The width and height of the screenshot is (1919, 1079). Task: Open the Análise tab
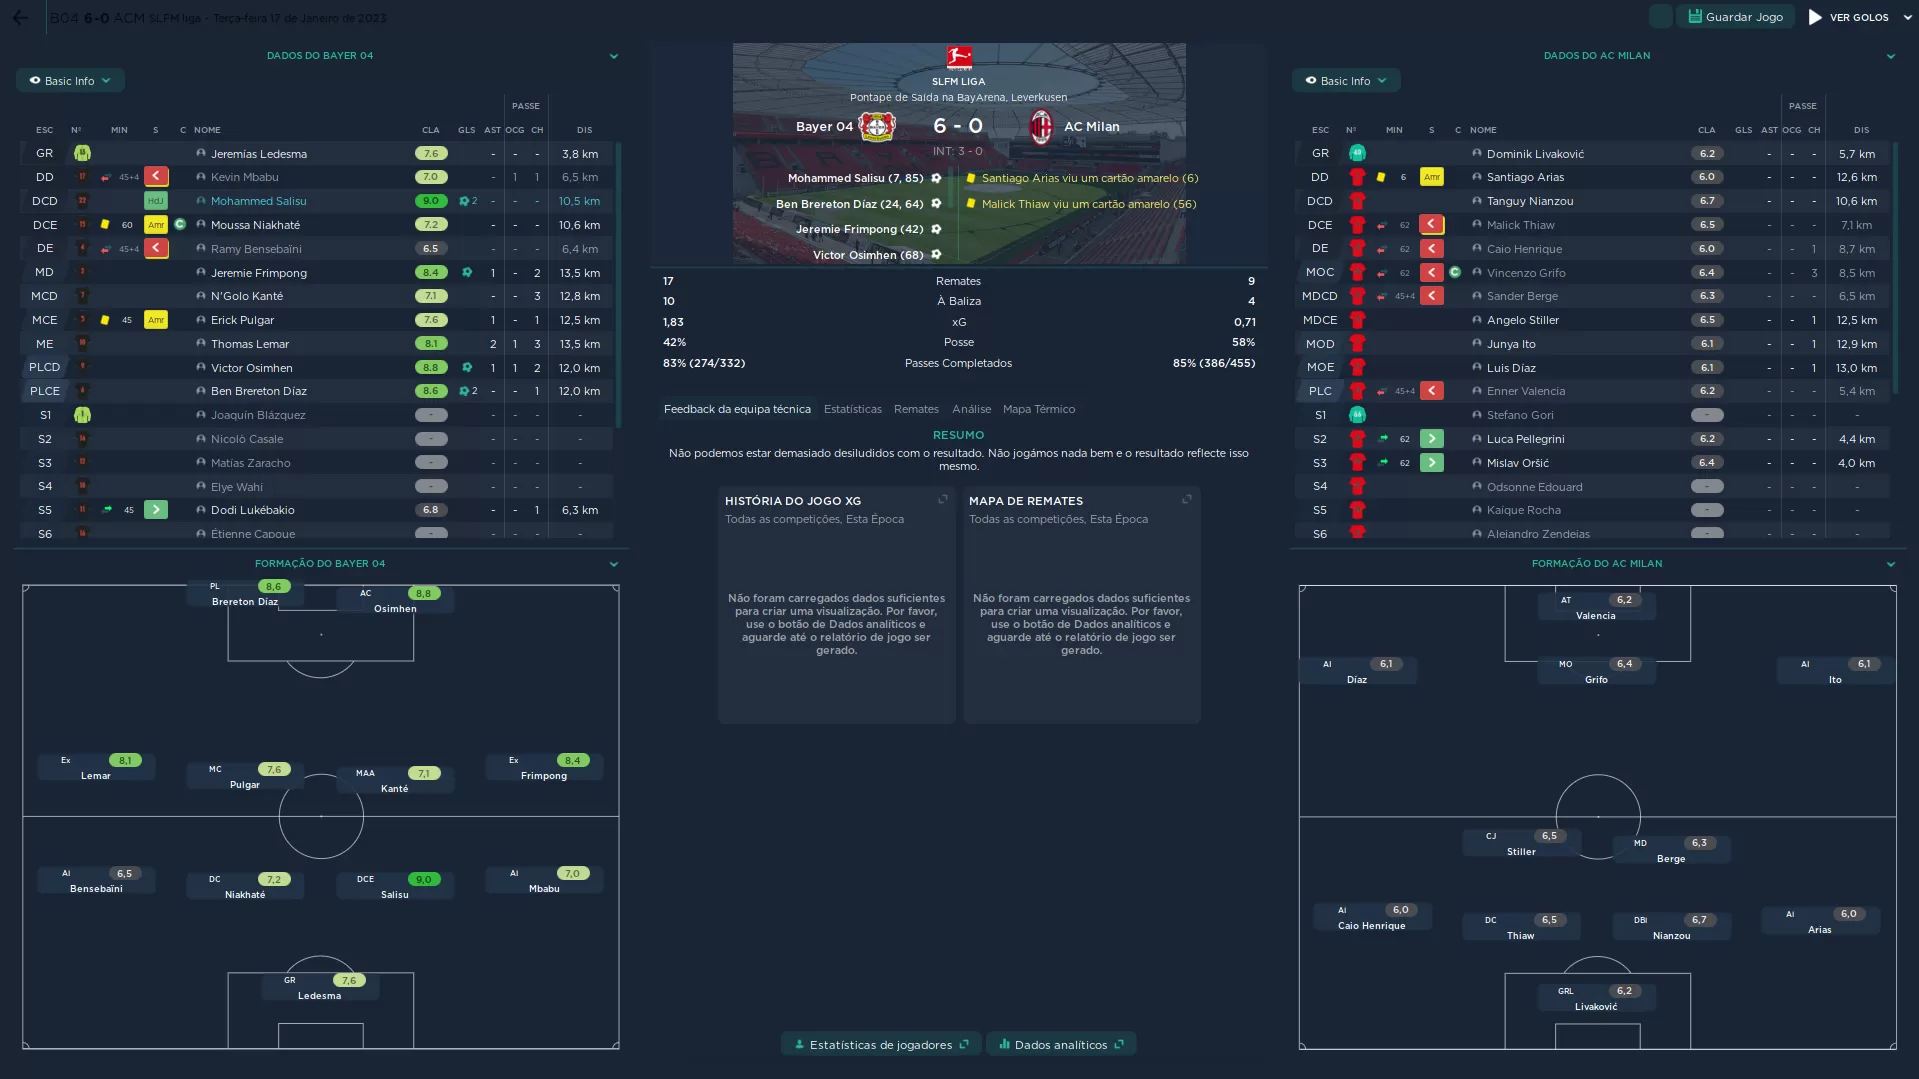click(972, 409)
